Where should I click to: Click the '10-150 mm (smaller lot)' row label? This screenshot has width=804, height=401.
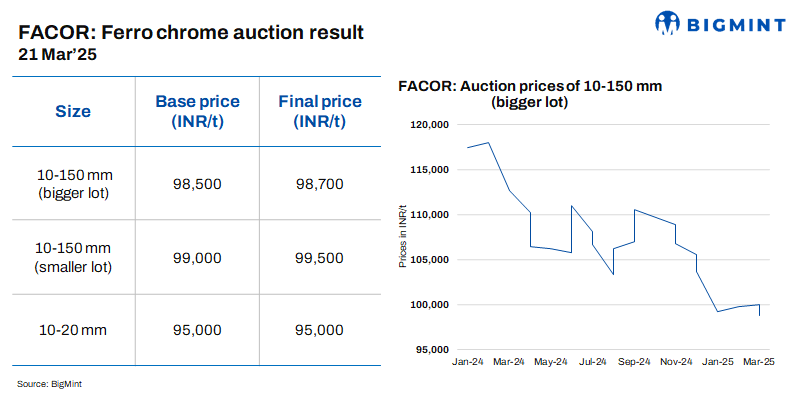click(72, 257)
